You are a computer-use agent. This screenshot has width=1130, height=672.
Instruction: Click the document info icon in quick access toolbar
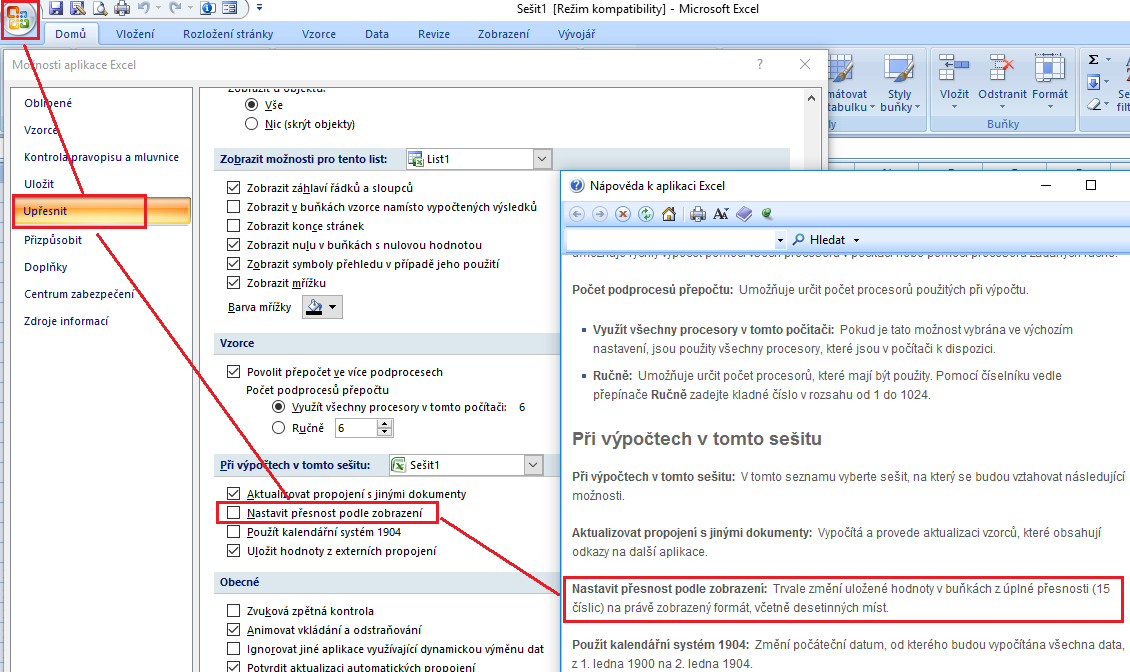point(208,9)
